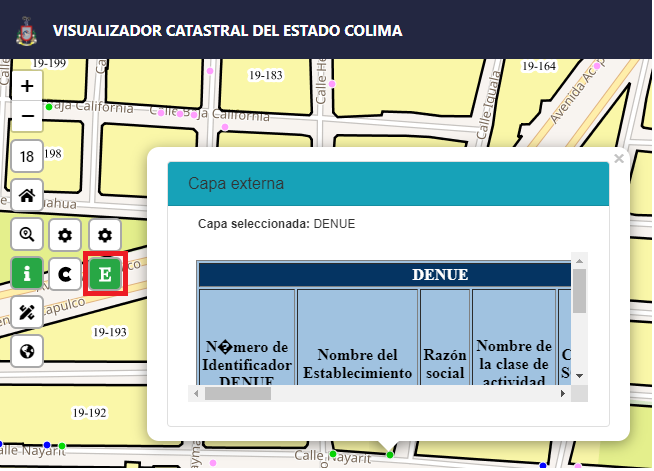Click the zoom level 18 indicator
Screen dimensions: 654x471
click(x=27, y=156)
